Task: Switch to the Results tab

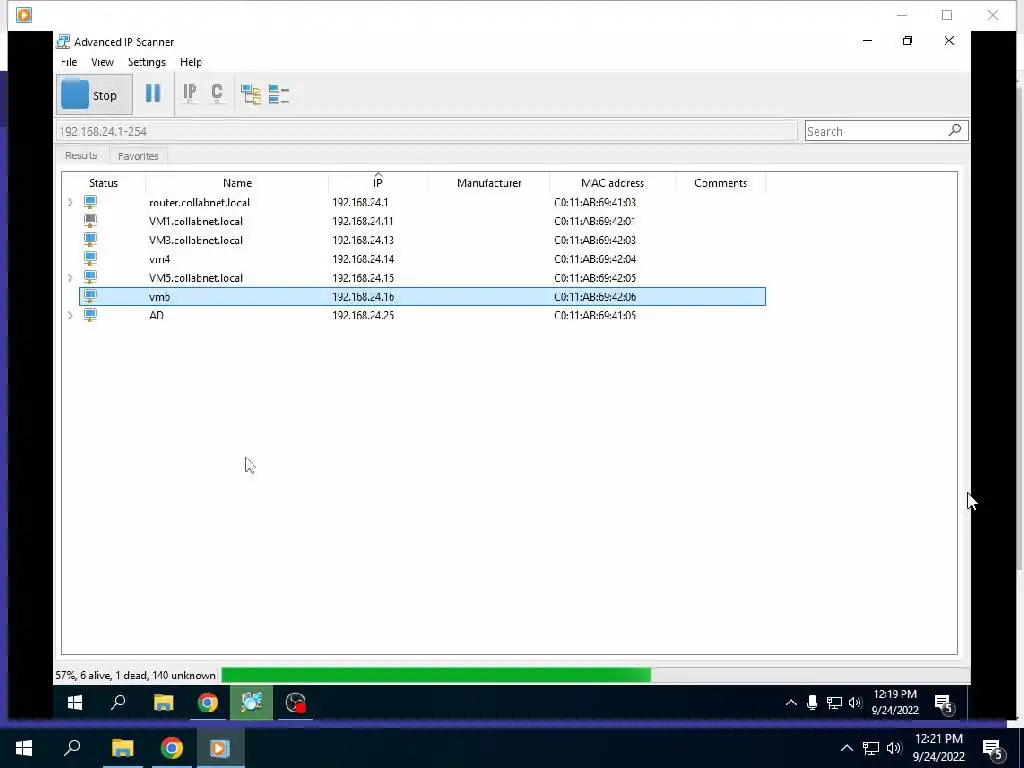Action: point(81,155)
